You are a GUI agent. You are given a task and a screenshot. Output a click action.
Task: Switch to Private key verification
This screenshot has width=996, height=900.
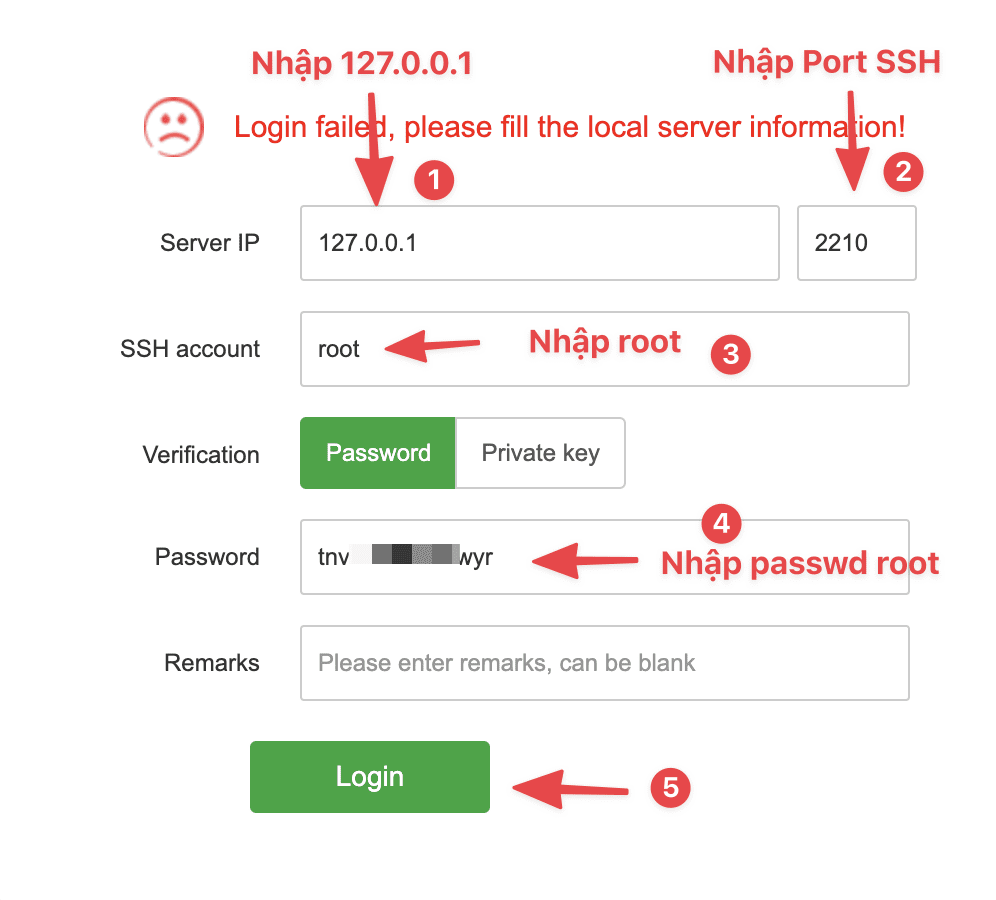540,452
